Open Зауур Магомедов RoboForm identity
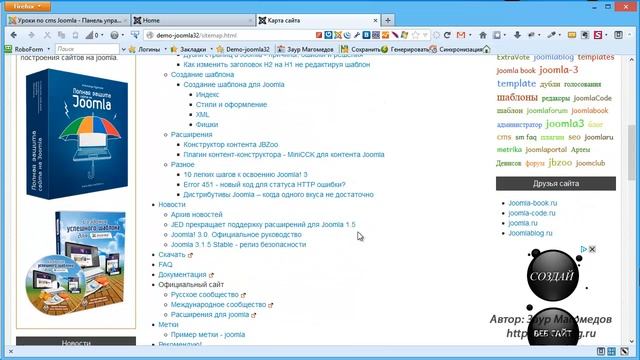 305,49
